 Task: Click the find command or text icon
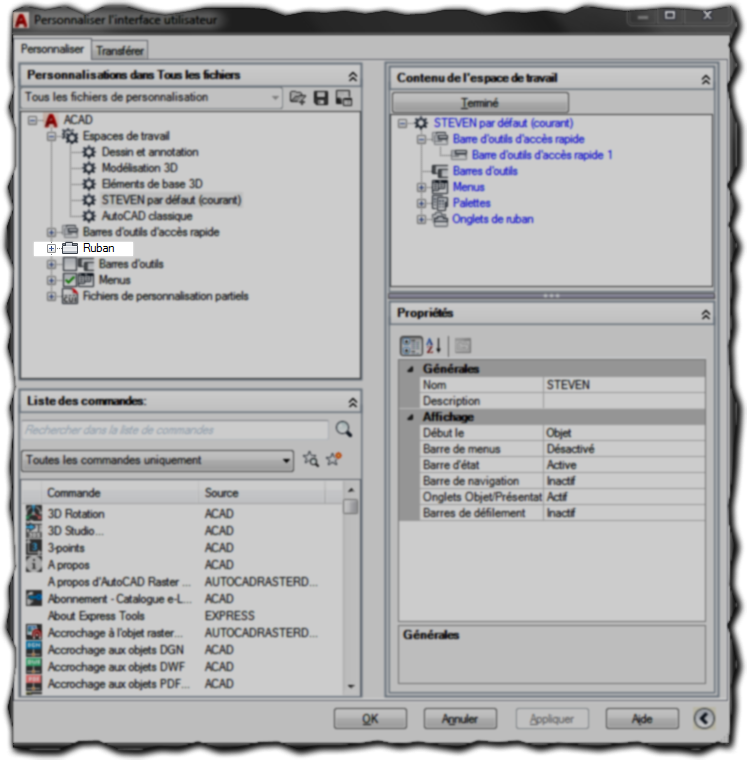(311, 459)
